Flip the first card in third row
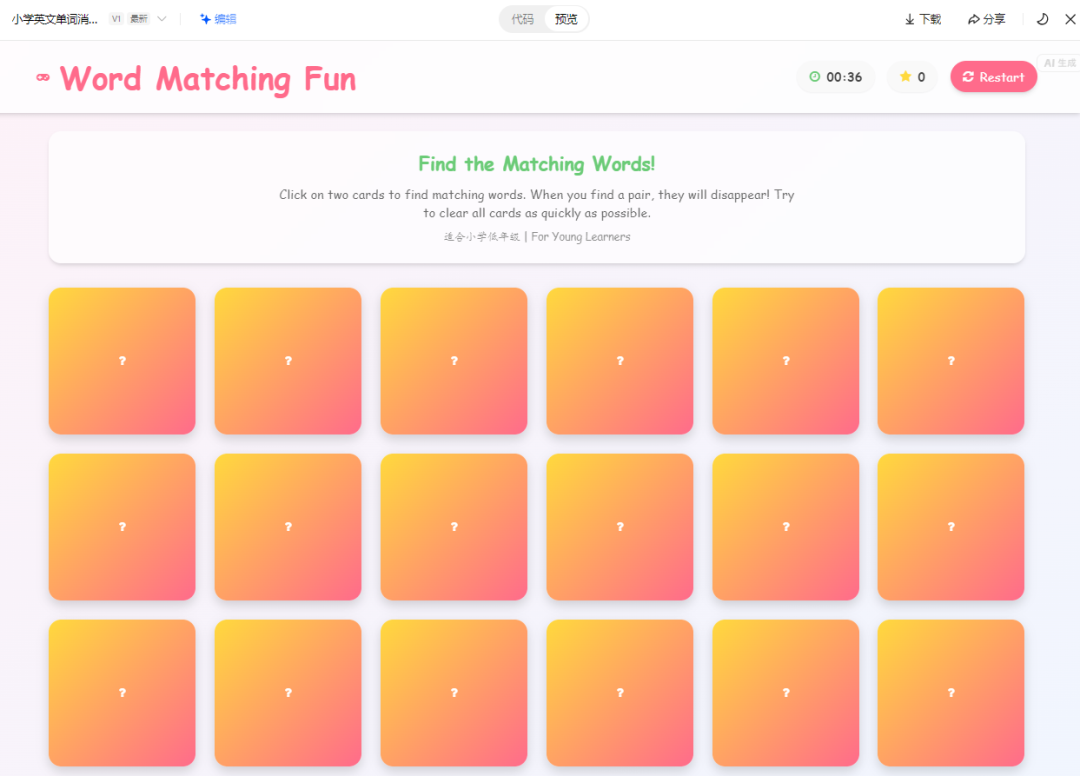The width and height of the screenshot is (1080, 776). coord(122,692)
